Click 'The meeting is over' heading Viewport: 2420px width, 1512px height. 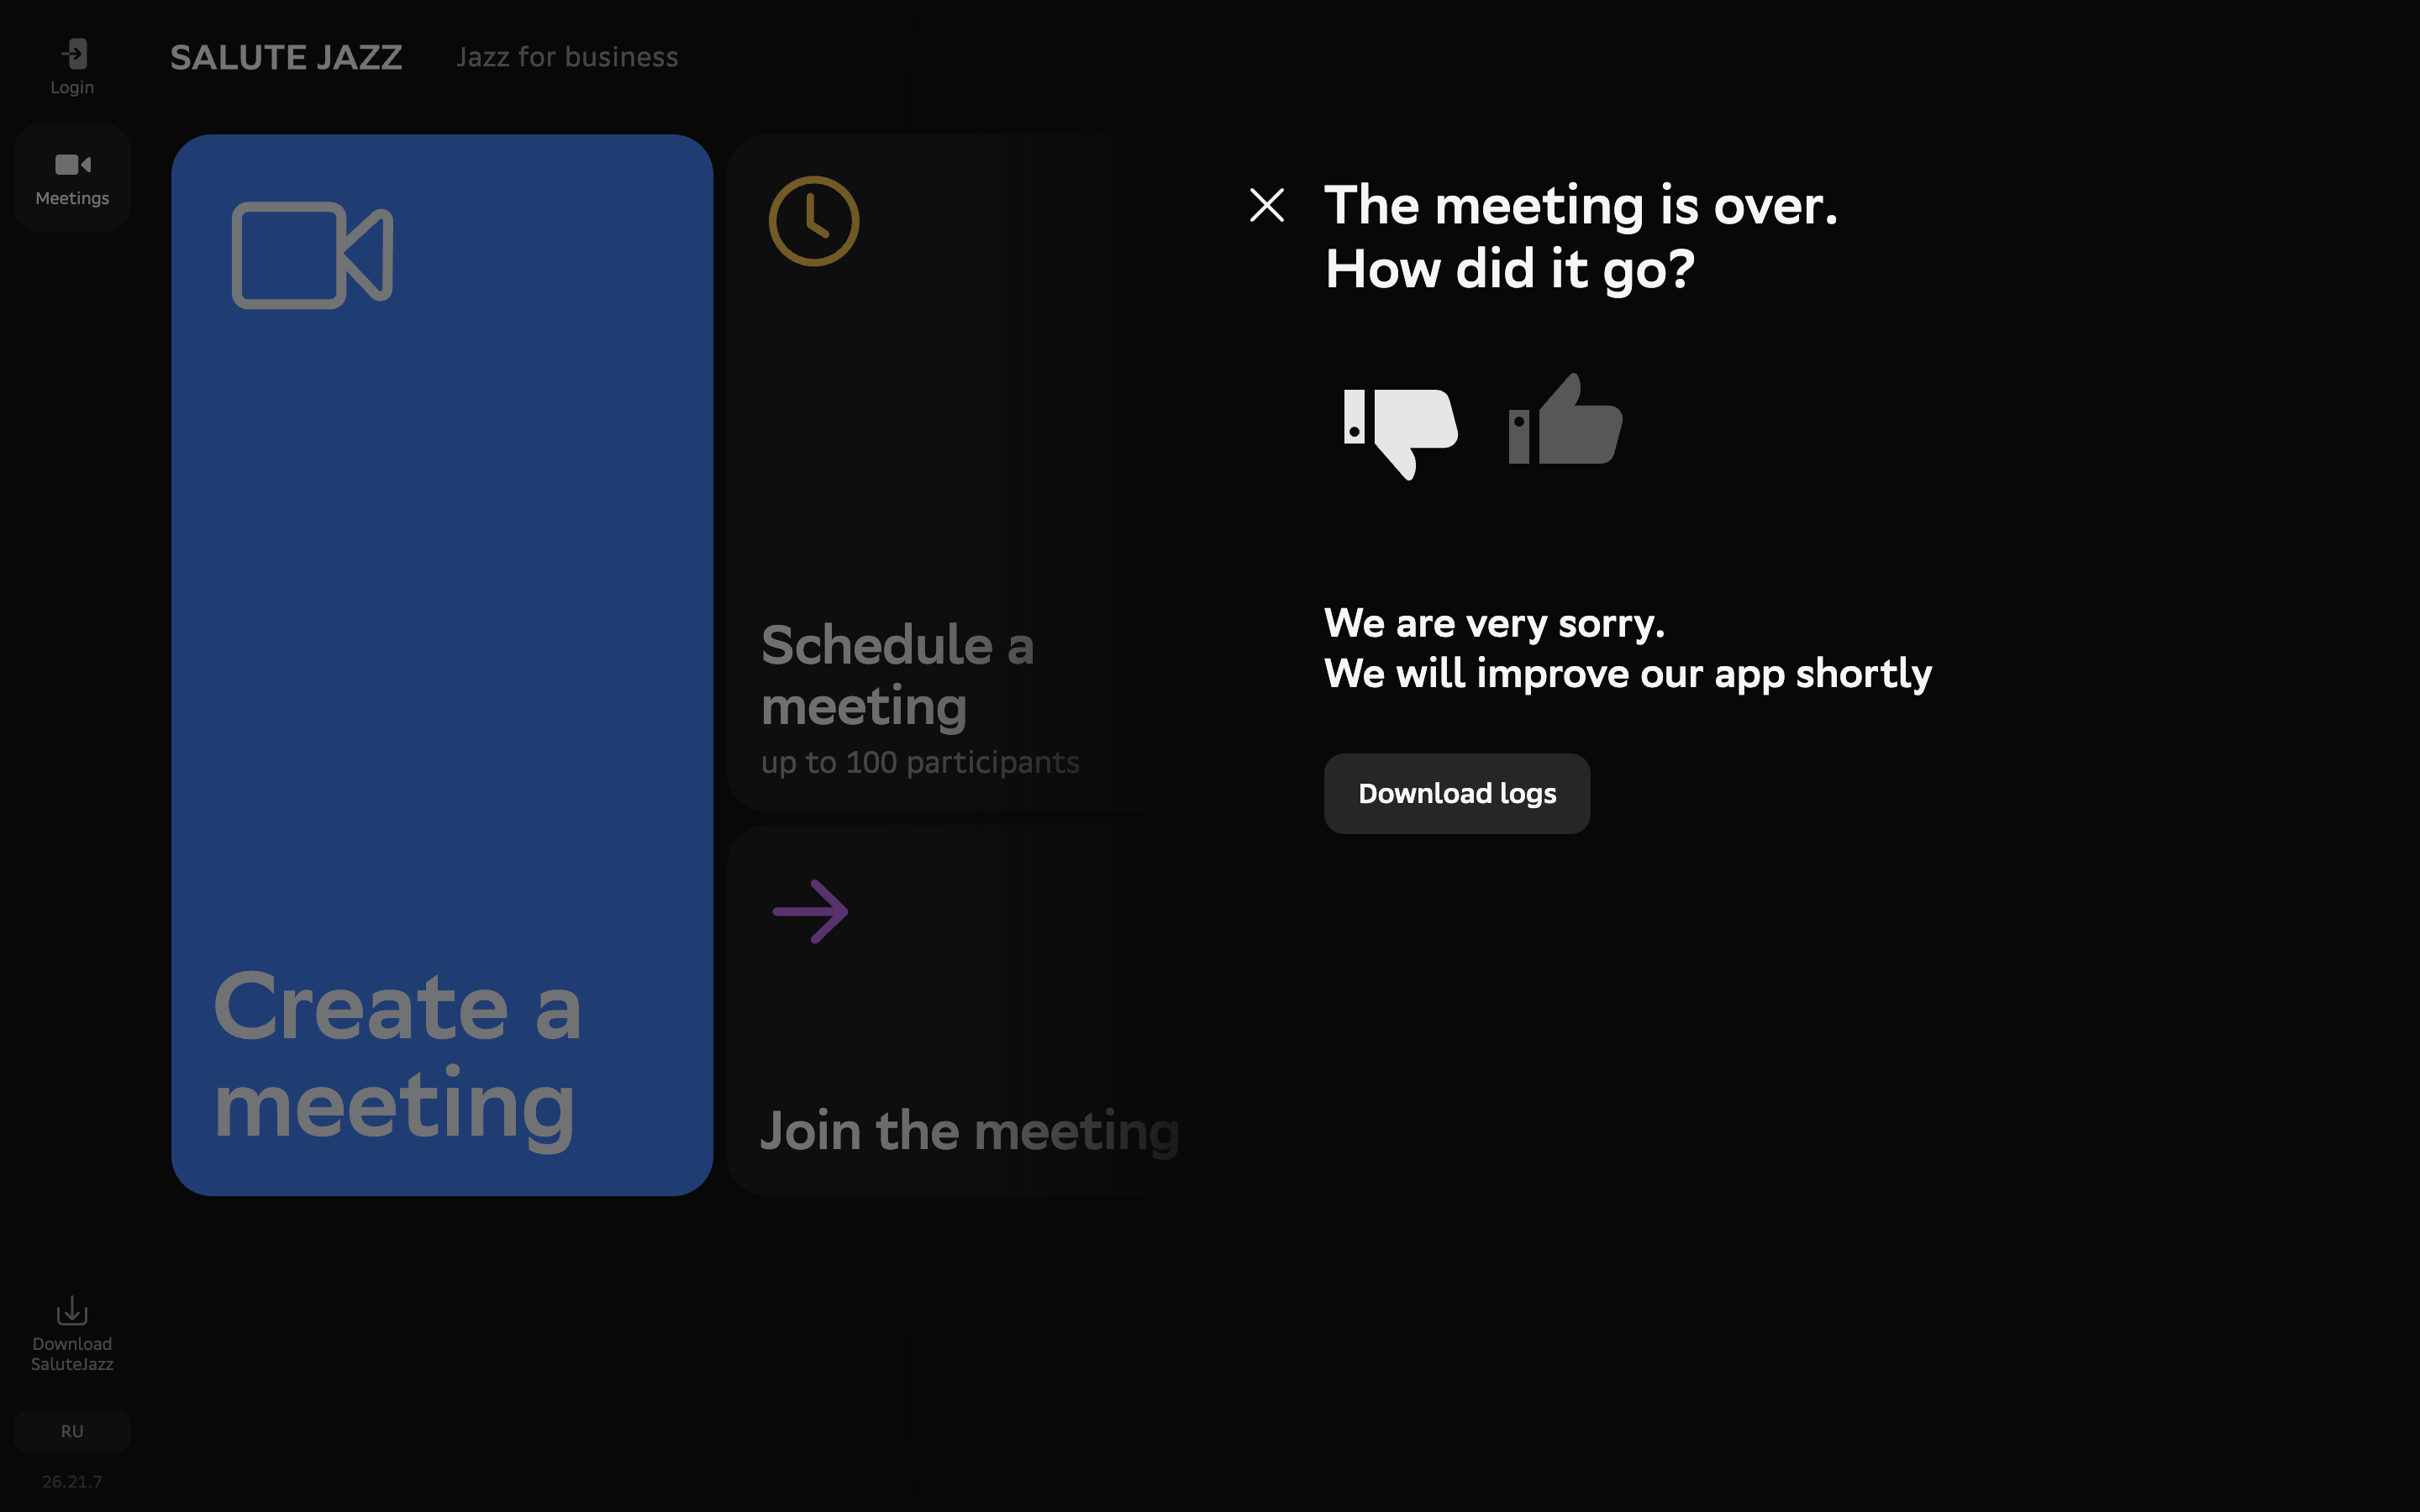[1581, 205]
